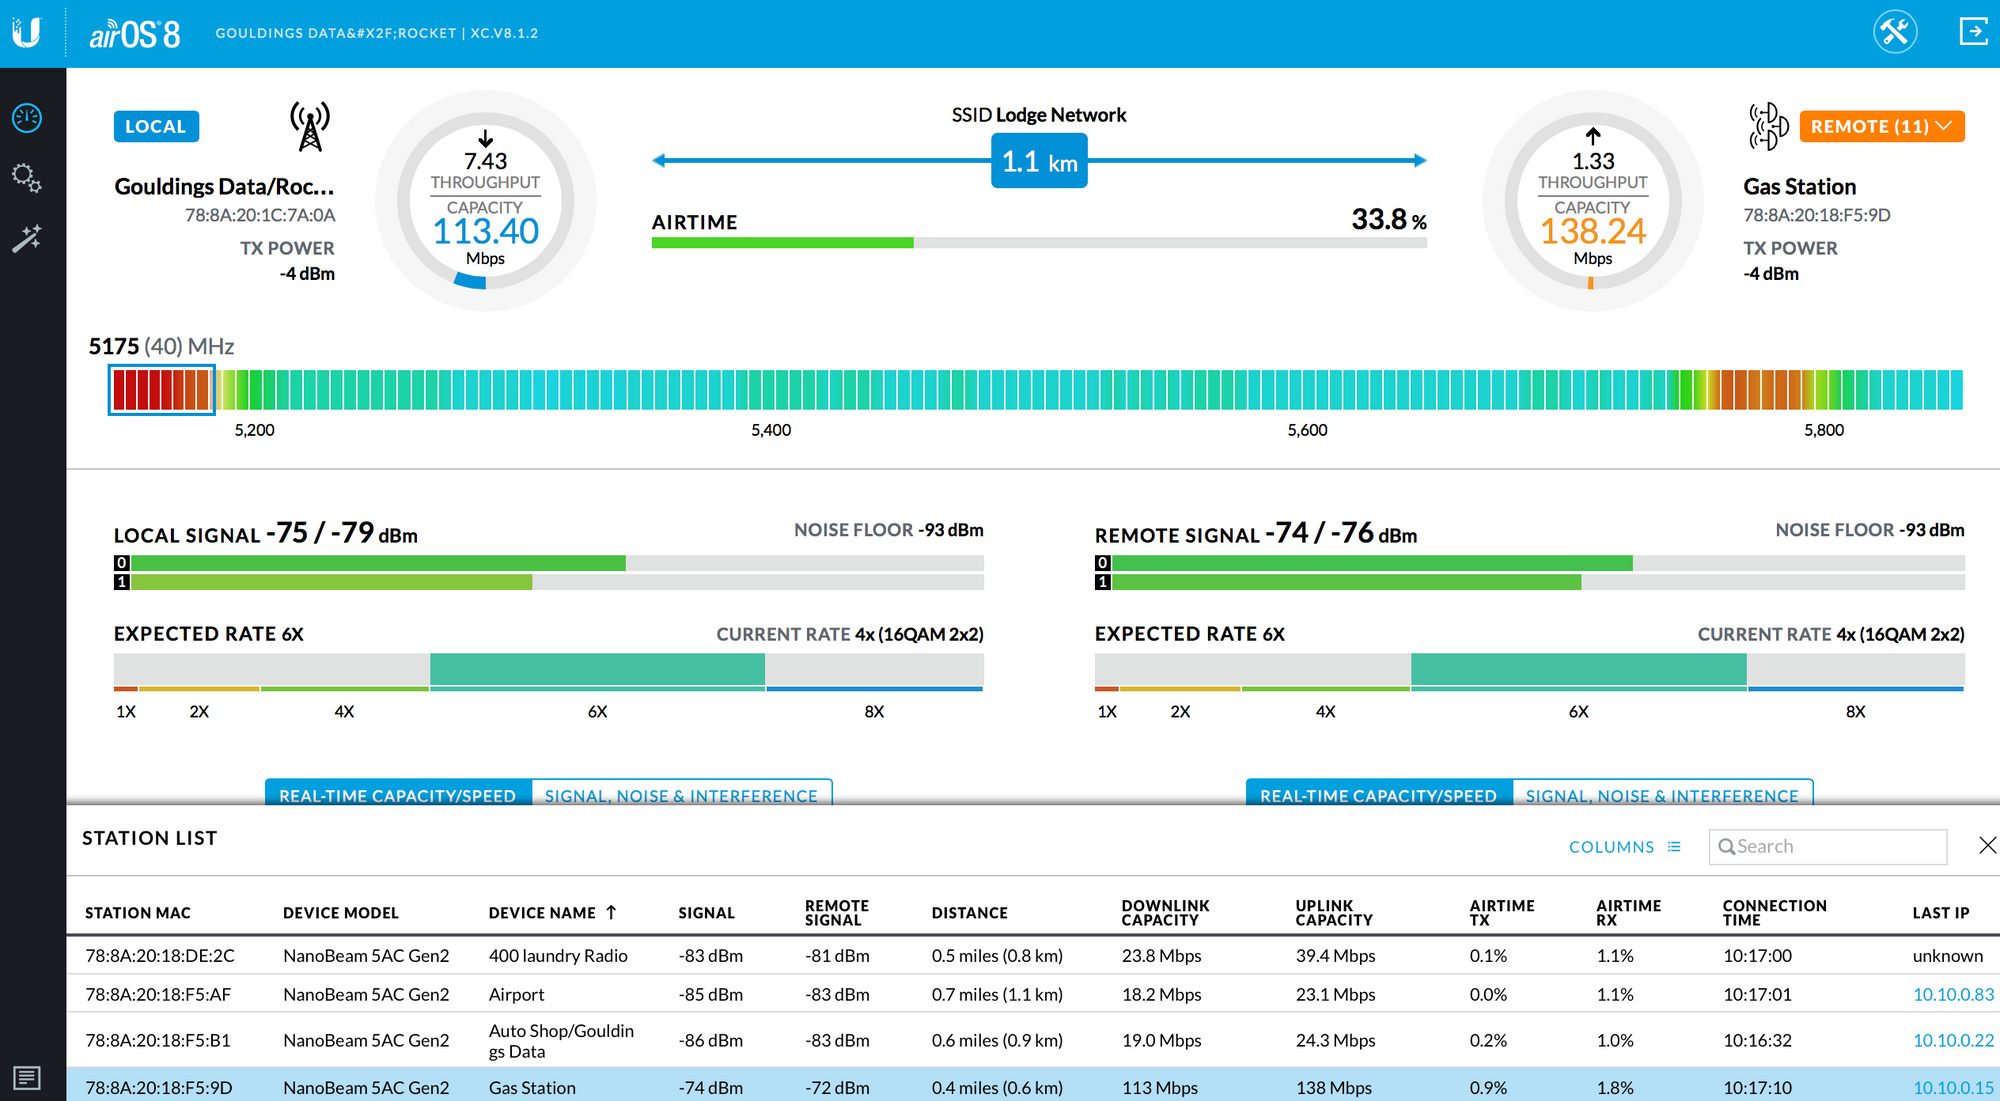Click the LOCAL badge
Image resolution: width=2000 pixels, height=1101 pixels.
coord(156,127)
